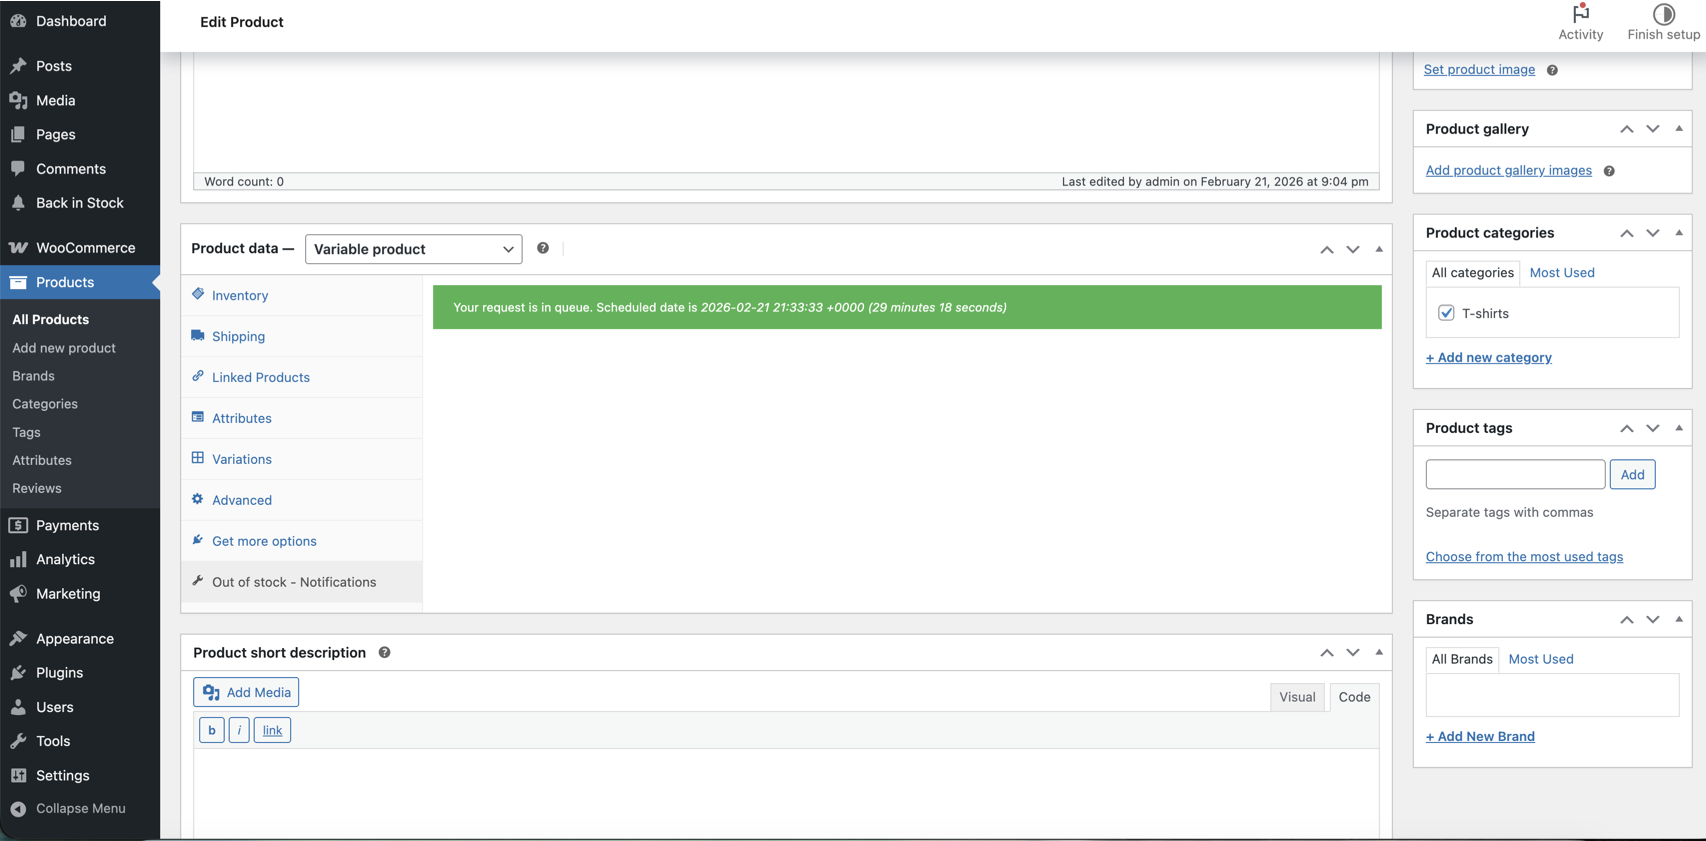Screen dimensions: 1706x841
Task: Click the Marketing megaphone icon
Action: [x=18, y=593]
